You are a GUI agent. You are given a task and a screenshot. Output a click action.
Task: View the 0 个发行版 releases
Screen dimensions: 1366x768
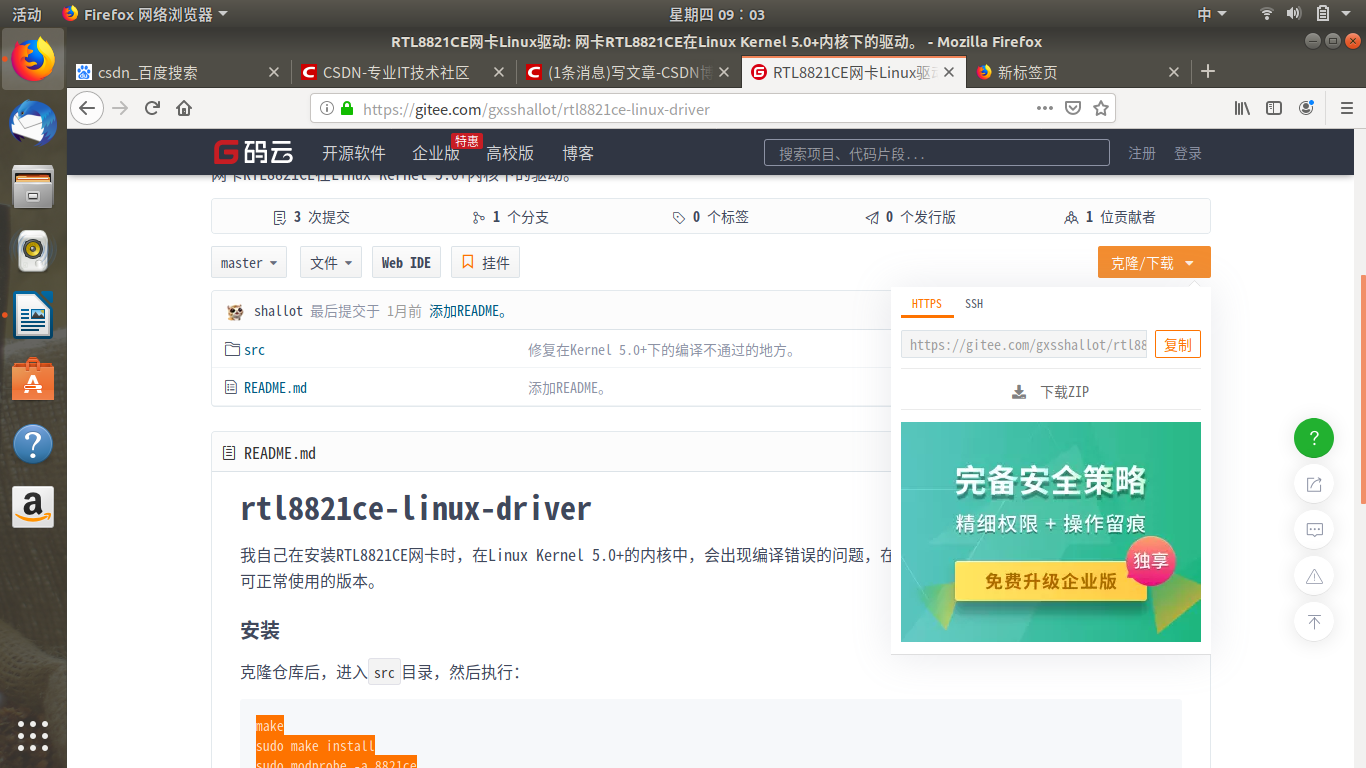(x=911, y=217)
